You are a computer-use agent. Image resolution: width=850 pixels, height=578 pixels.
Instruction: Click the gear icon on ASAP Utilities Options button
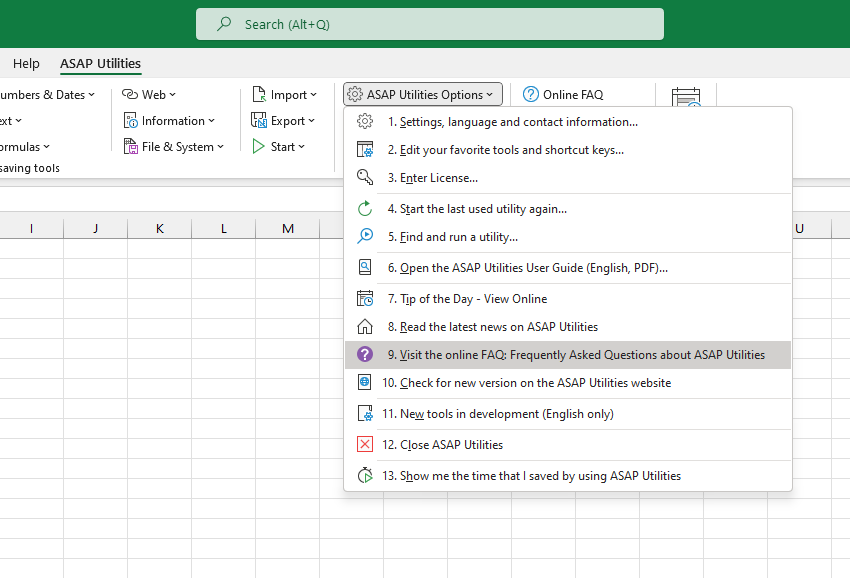coord(355,94)
